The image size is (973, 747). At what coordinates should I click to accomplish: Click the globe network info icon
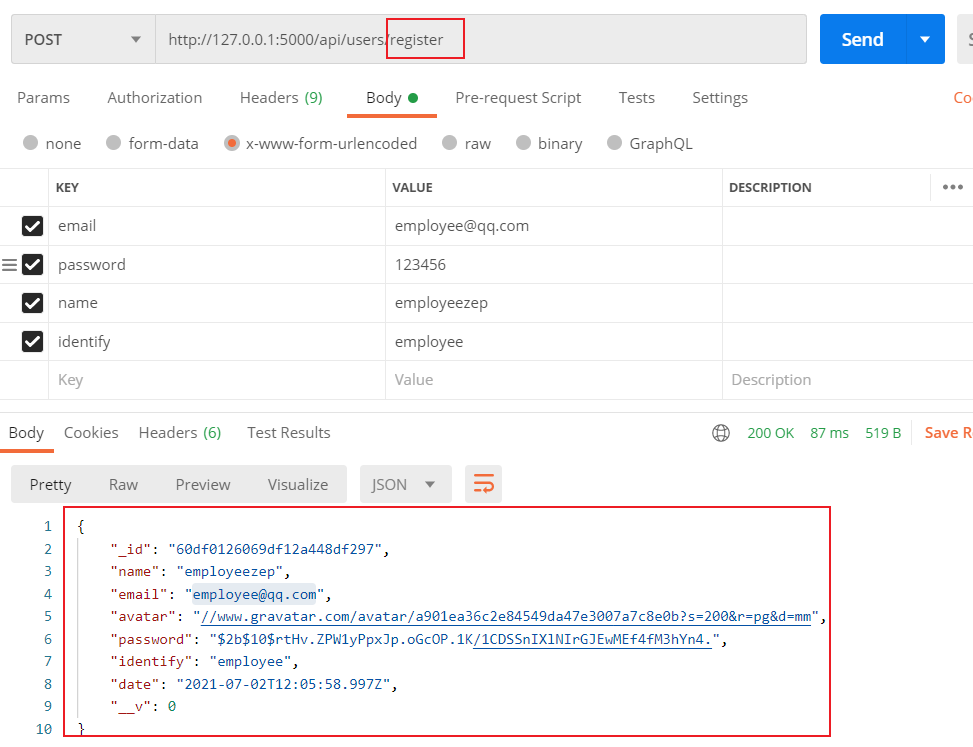[x=720, y=433]
